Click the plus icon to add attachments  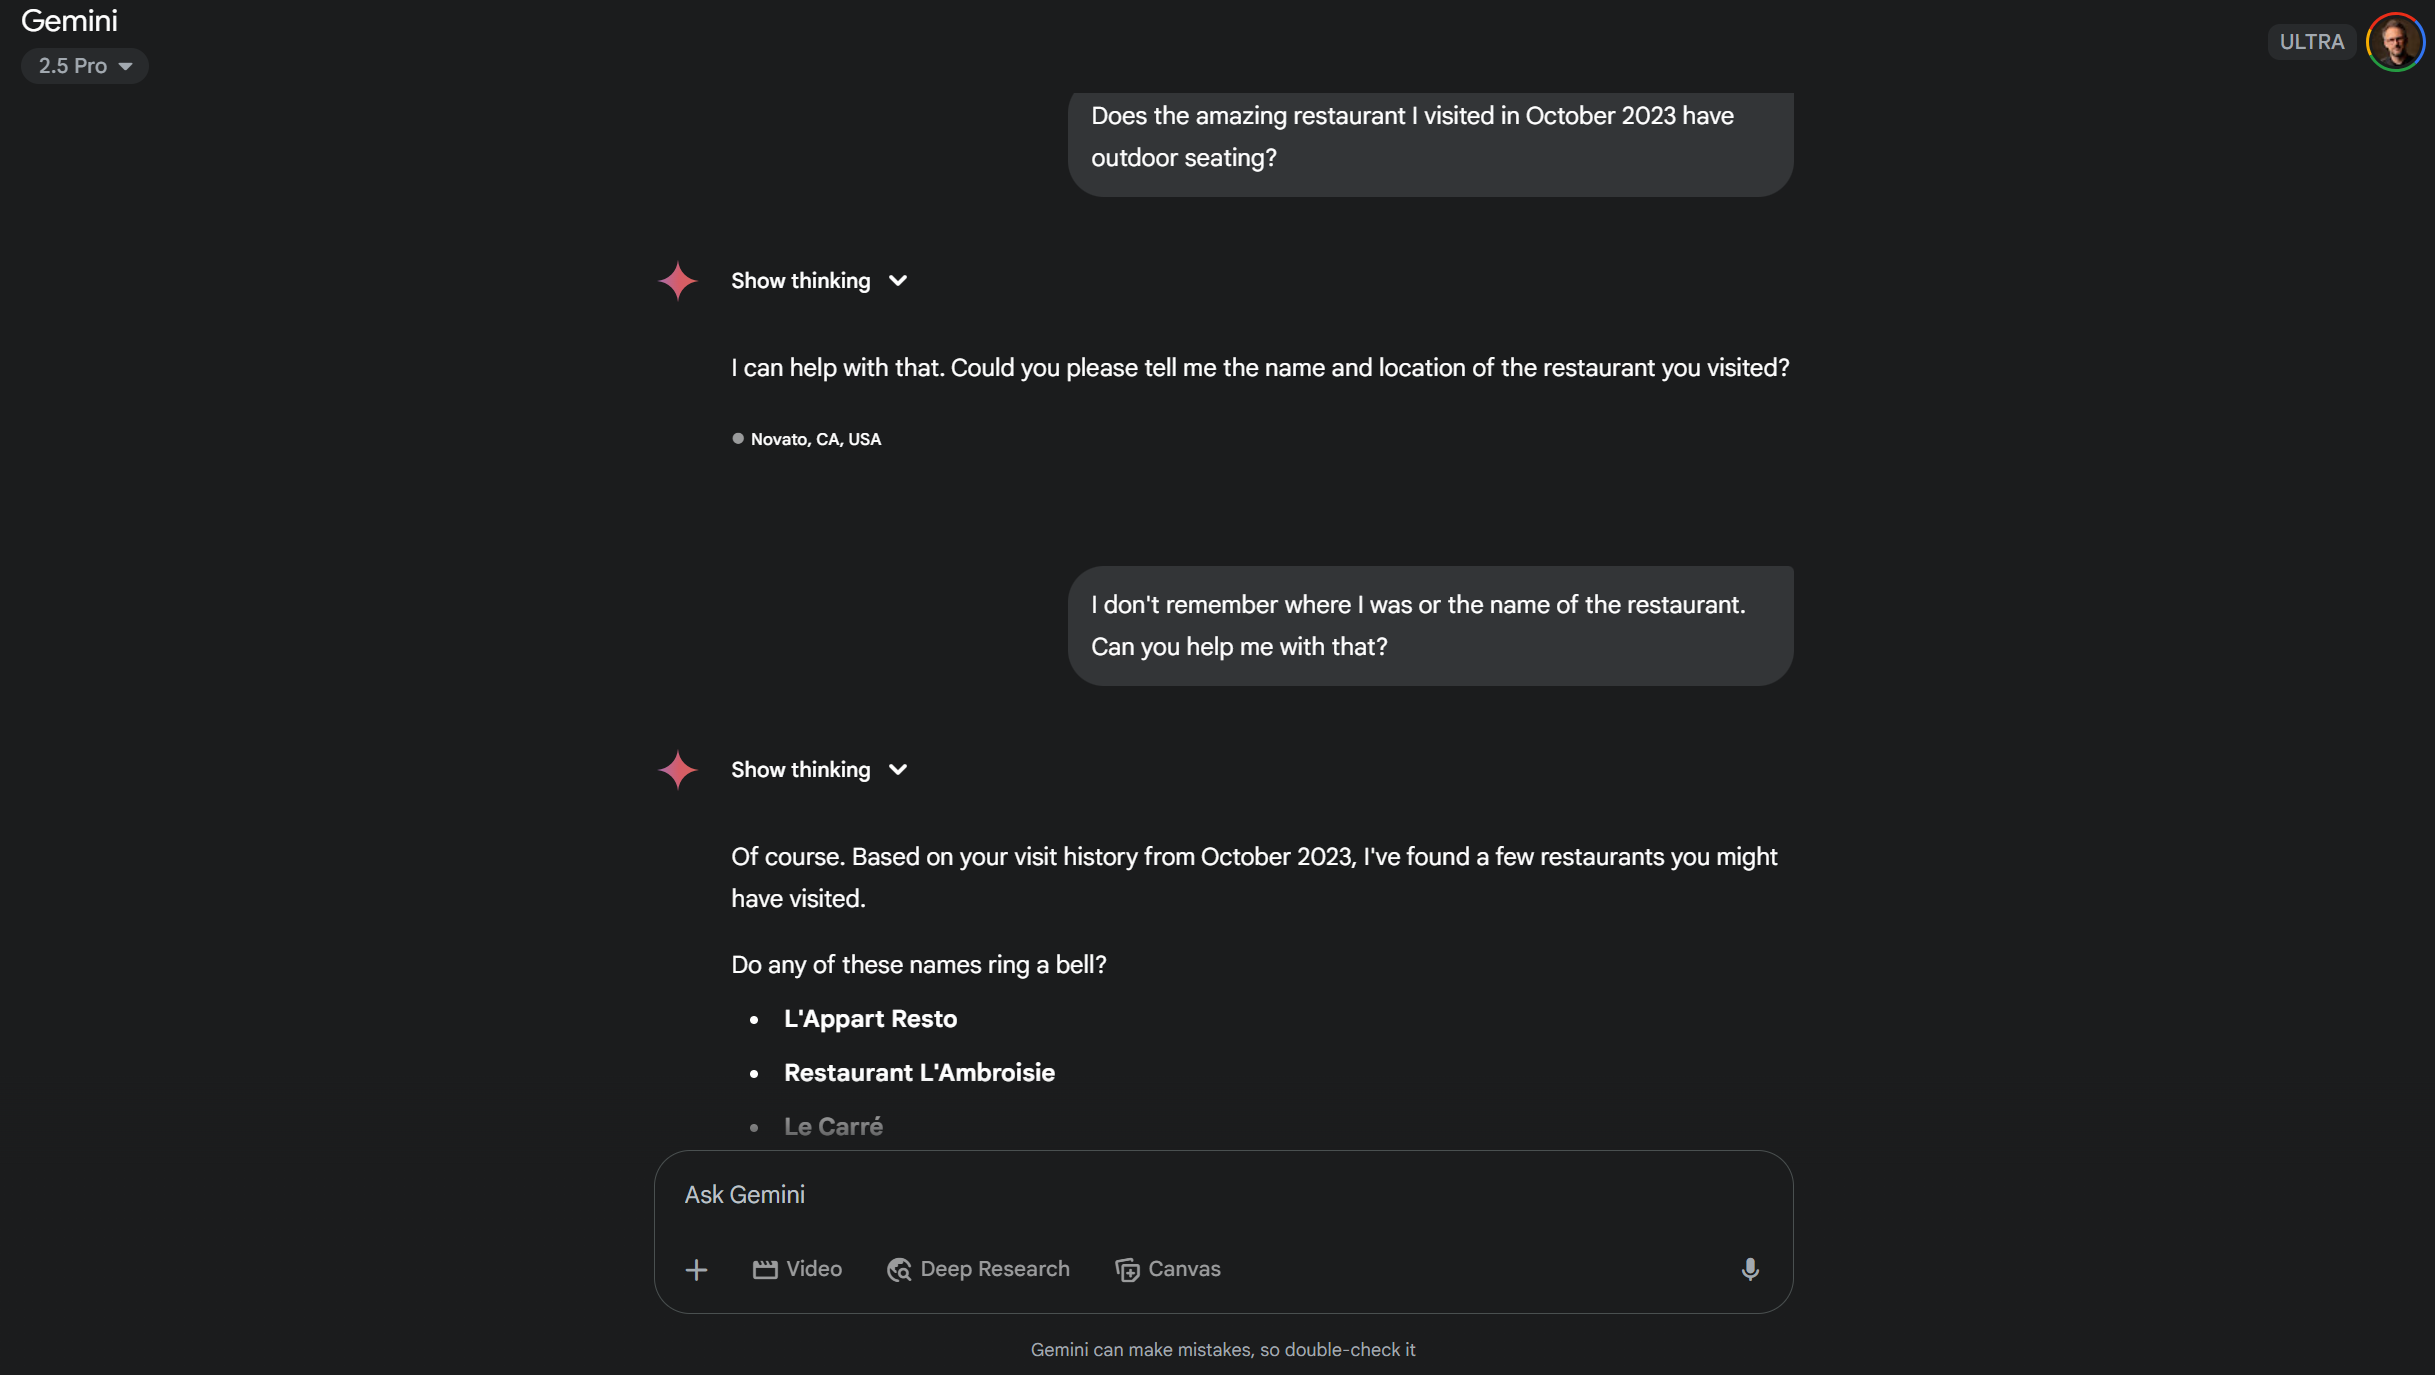pos(696,1270)
